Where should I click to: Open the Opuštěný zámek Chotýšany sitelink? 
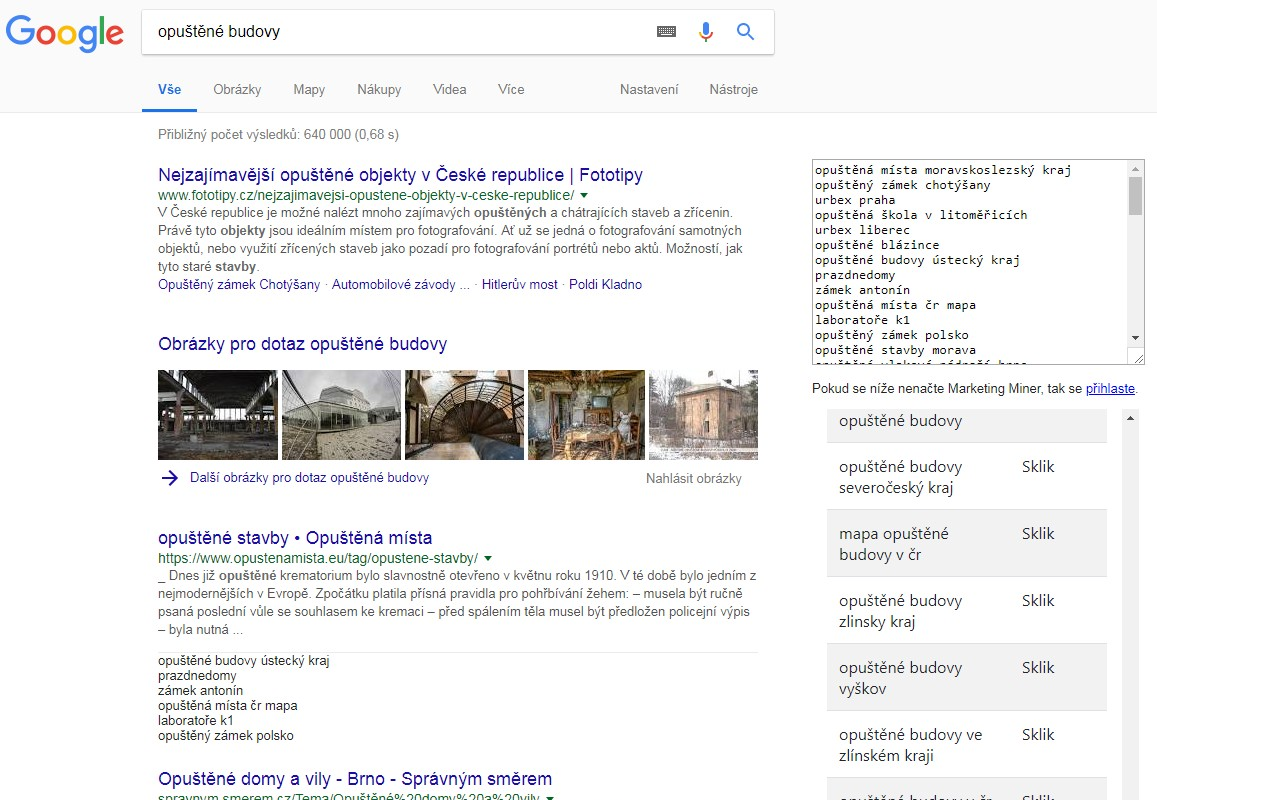[x=237, y=284]
